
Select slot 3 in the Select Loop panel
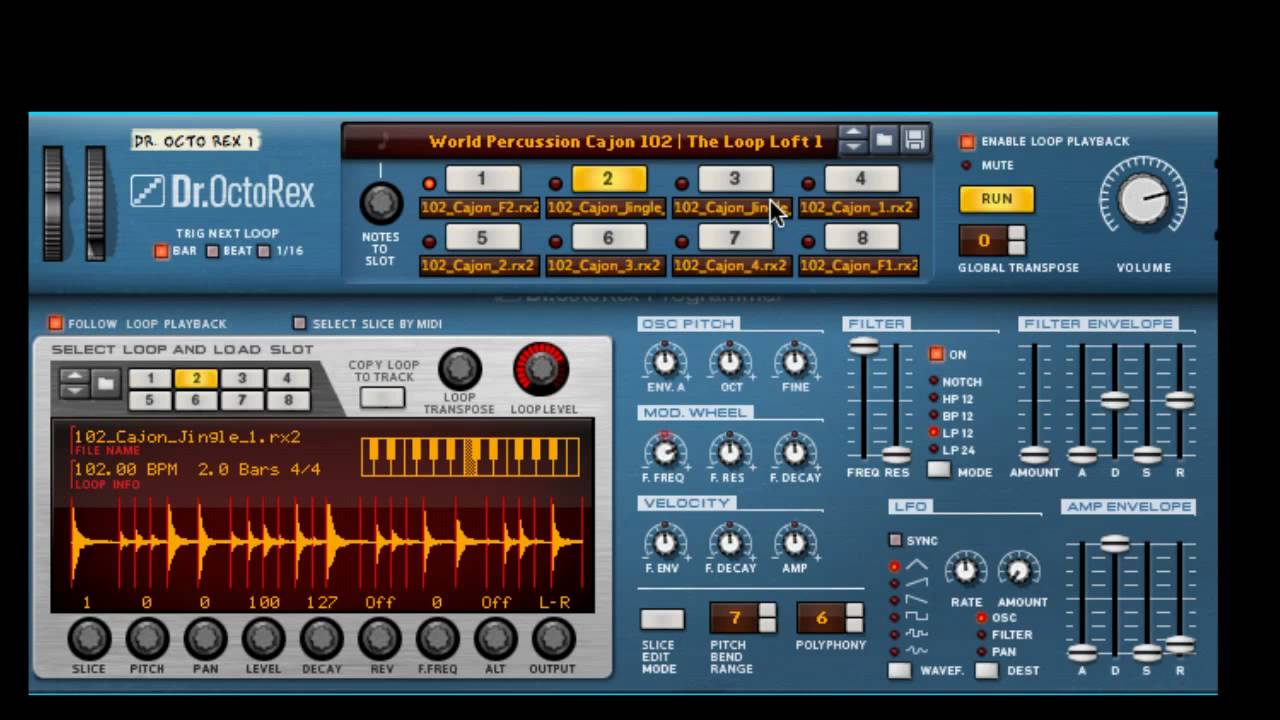241,379
